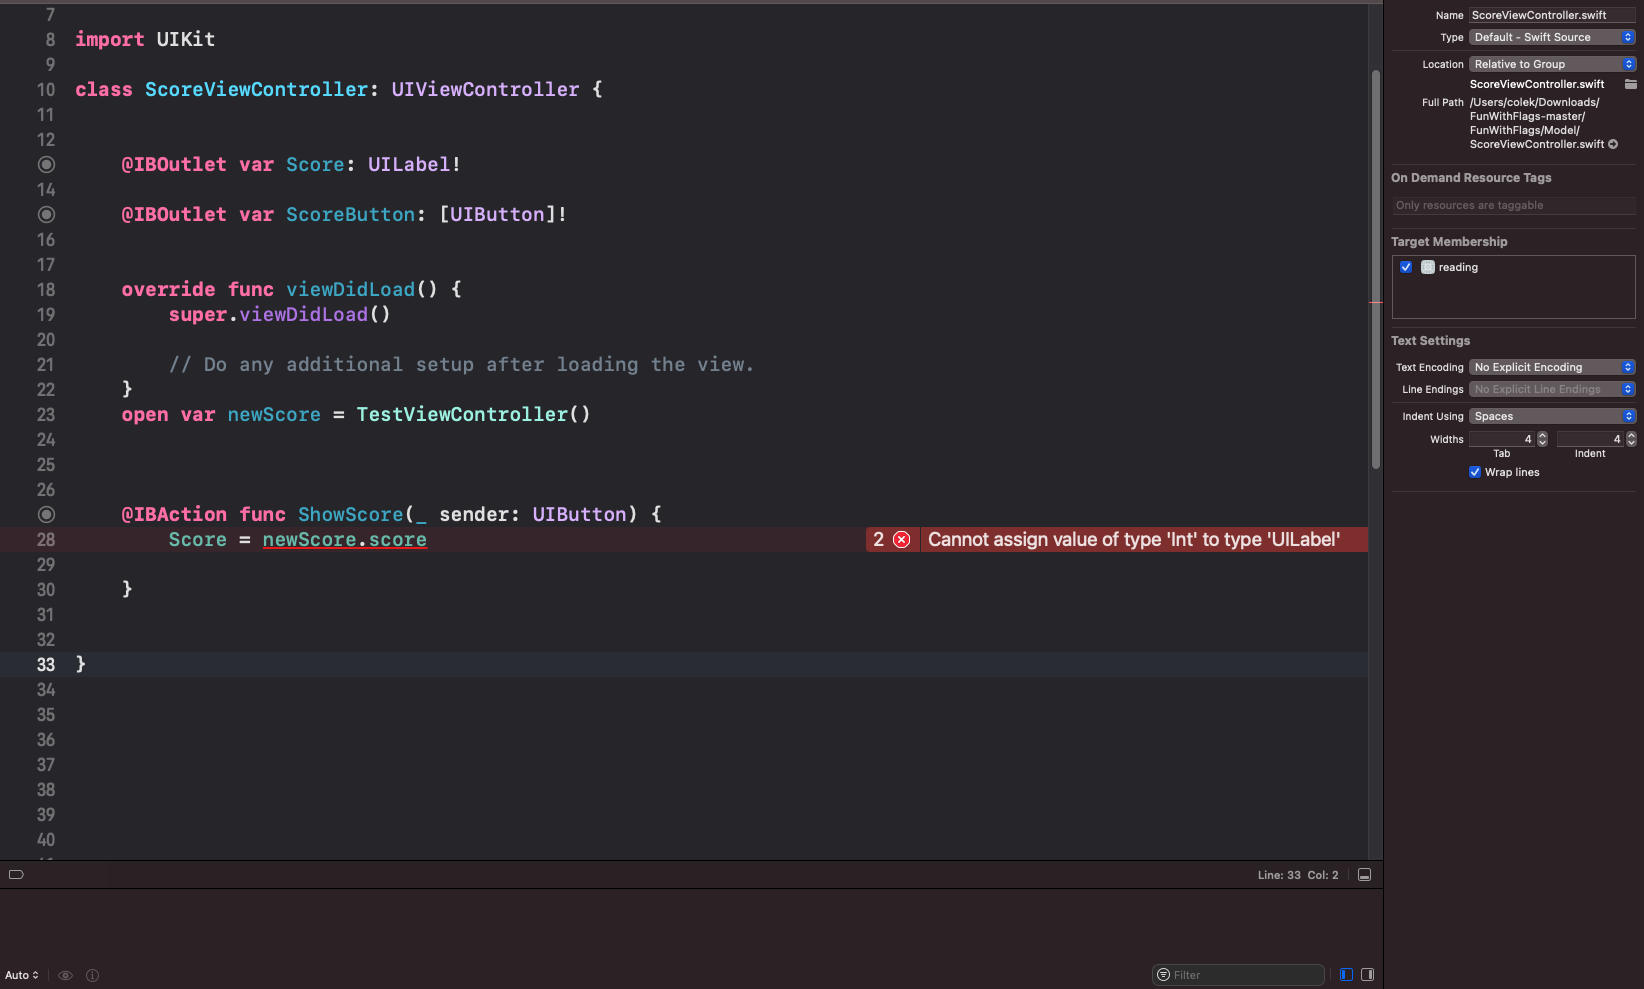
Task: Expand the Text Encoding dropdown
Action: [1551, 367]
